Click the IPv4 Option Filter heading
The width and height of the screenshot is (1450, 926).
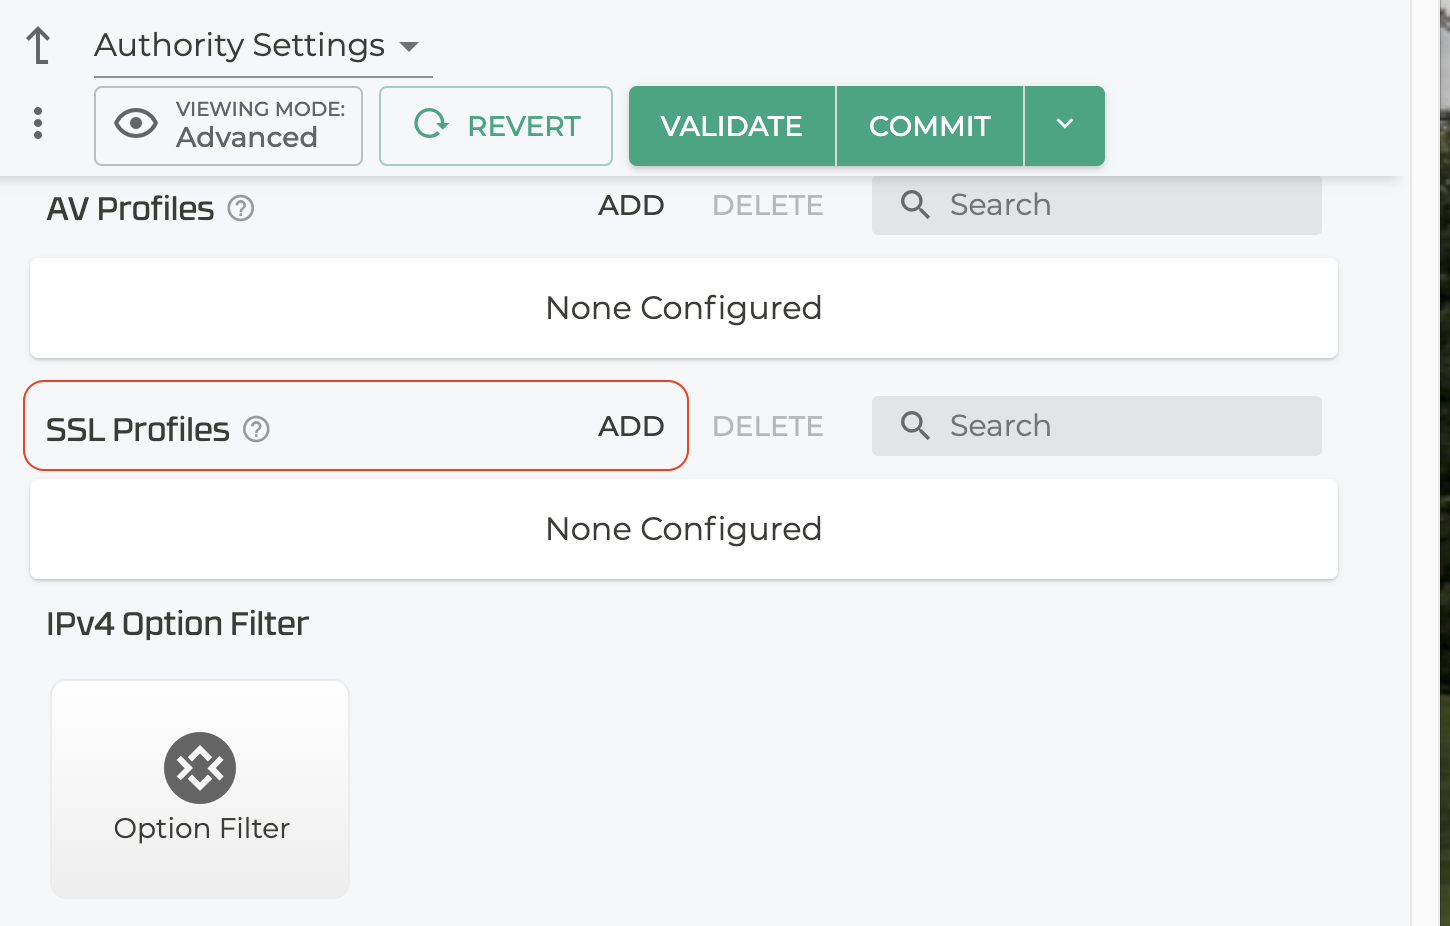coord(177,624)
